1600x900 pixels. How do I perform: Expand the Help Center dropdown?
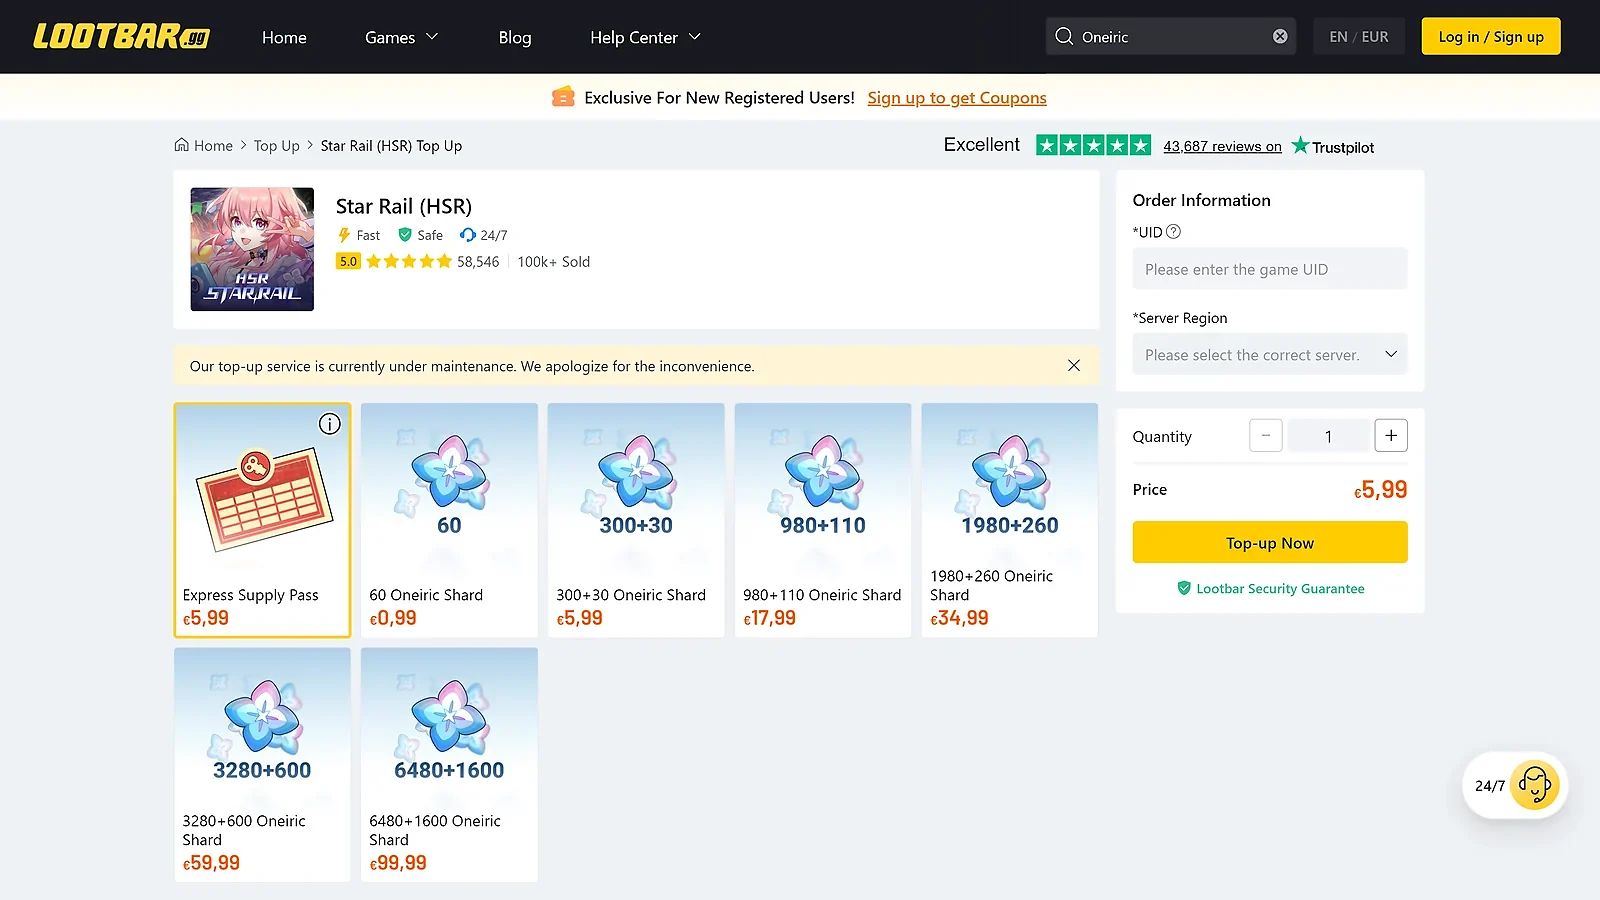(x=645, y=37)
